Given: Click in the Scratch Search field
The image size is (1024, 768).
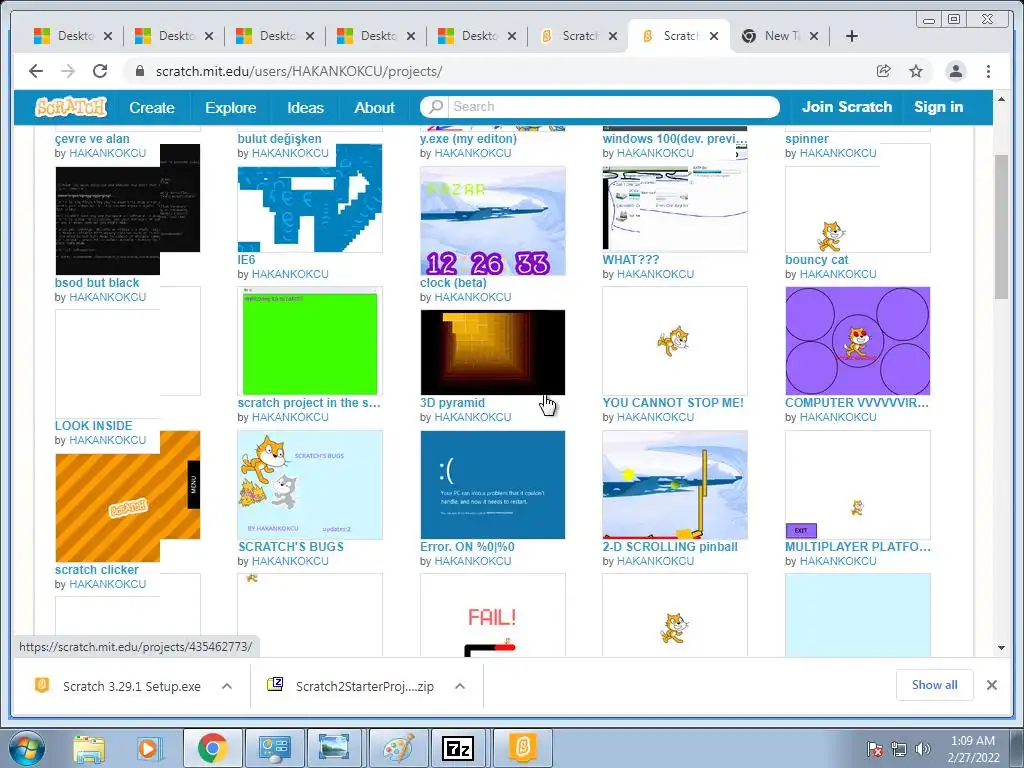Looking at the screenshot, I should click(x=614, y=106).
